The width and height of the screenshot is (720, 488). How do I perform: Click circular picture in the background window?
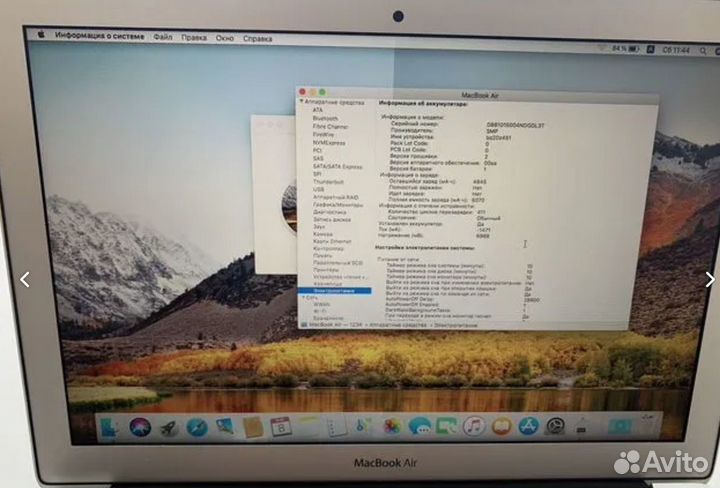tap(289, 208)
